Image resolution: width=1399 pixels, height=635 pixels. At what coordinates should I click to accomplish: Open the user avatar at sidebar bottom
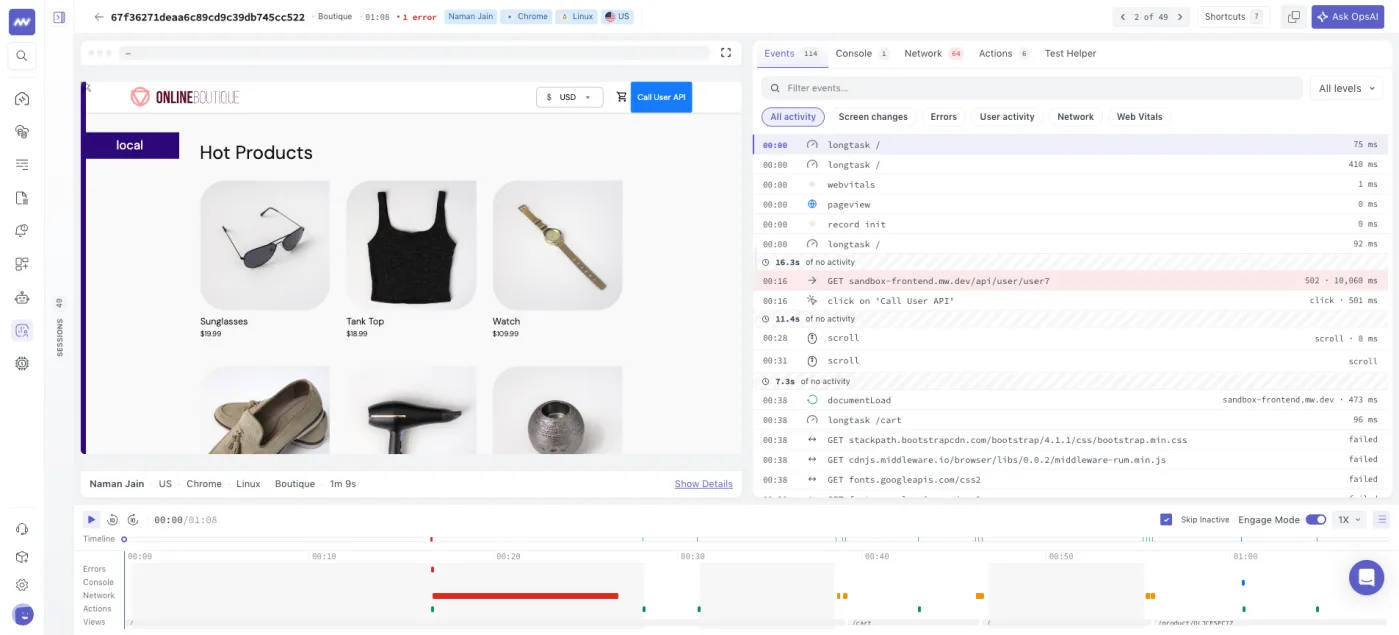pos(22,615)
